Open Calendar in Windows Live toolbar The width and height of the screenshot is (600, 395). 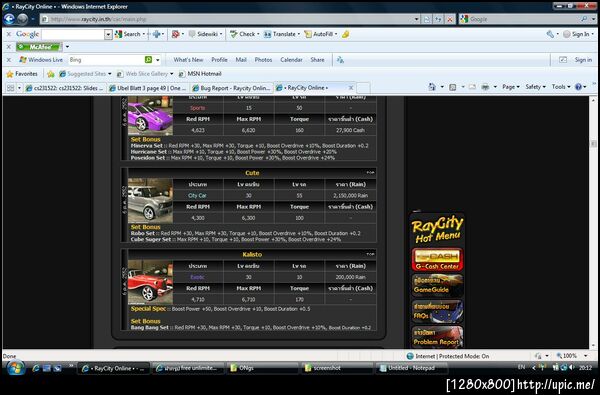point(291,60)
